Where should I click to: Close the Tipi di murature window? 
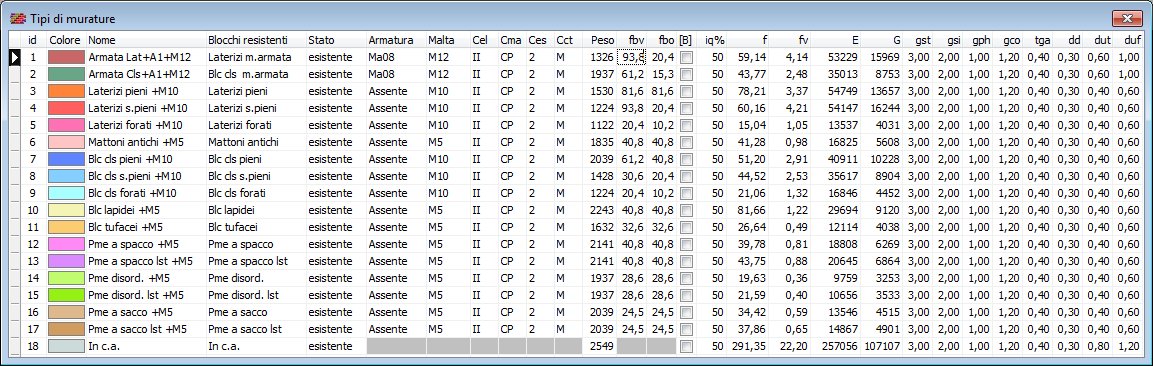click(1127, 18)
